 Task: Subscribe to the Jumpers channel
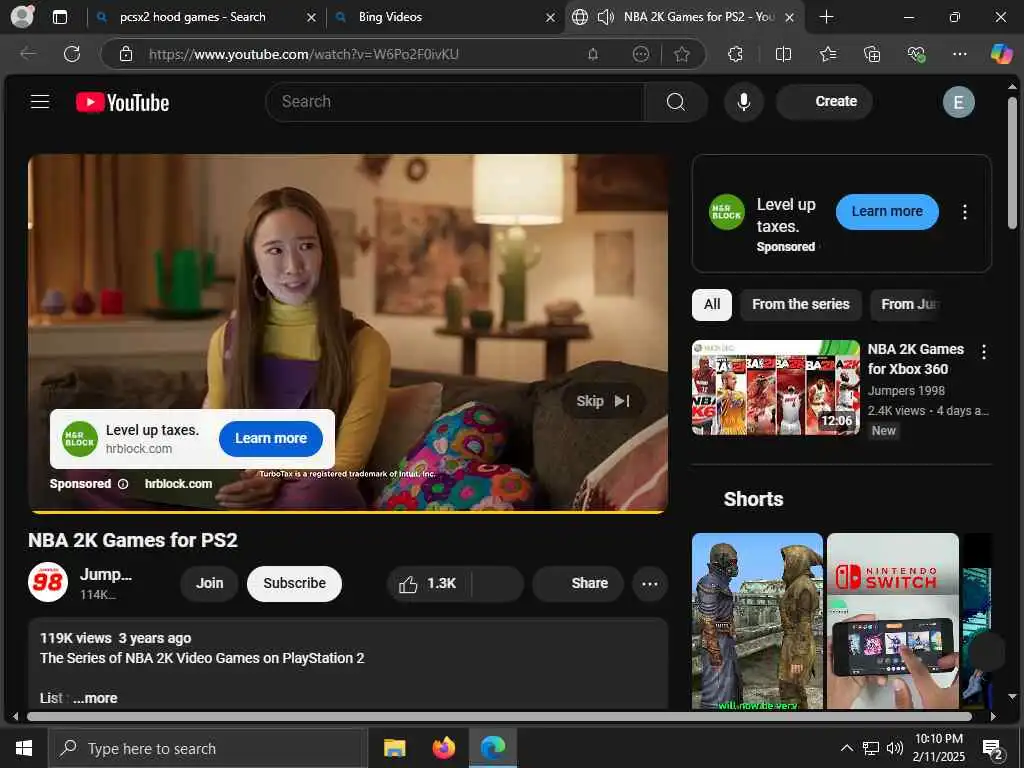coord(295,583)
